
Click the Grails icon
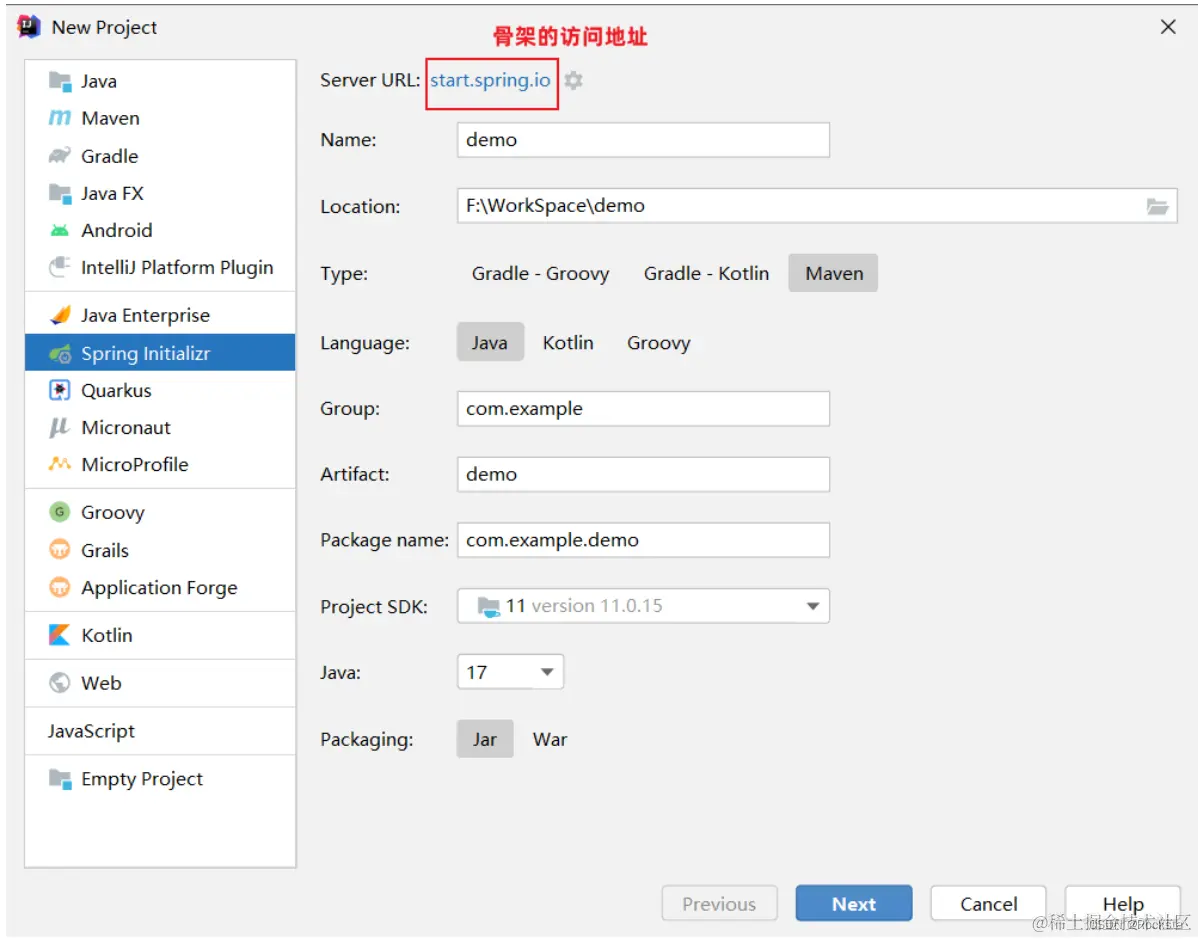pyautogui.click(x=60, y=549)
